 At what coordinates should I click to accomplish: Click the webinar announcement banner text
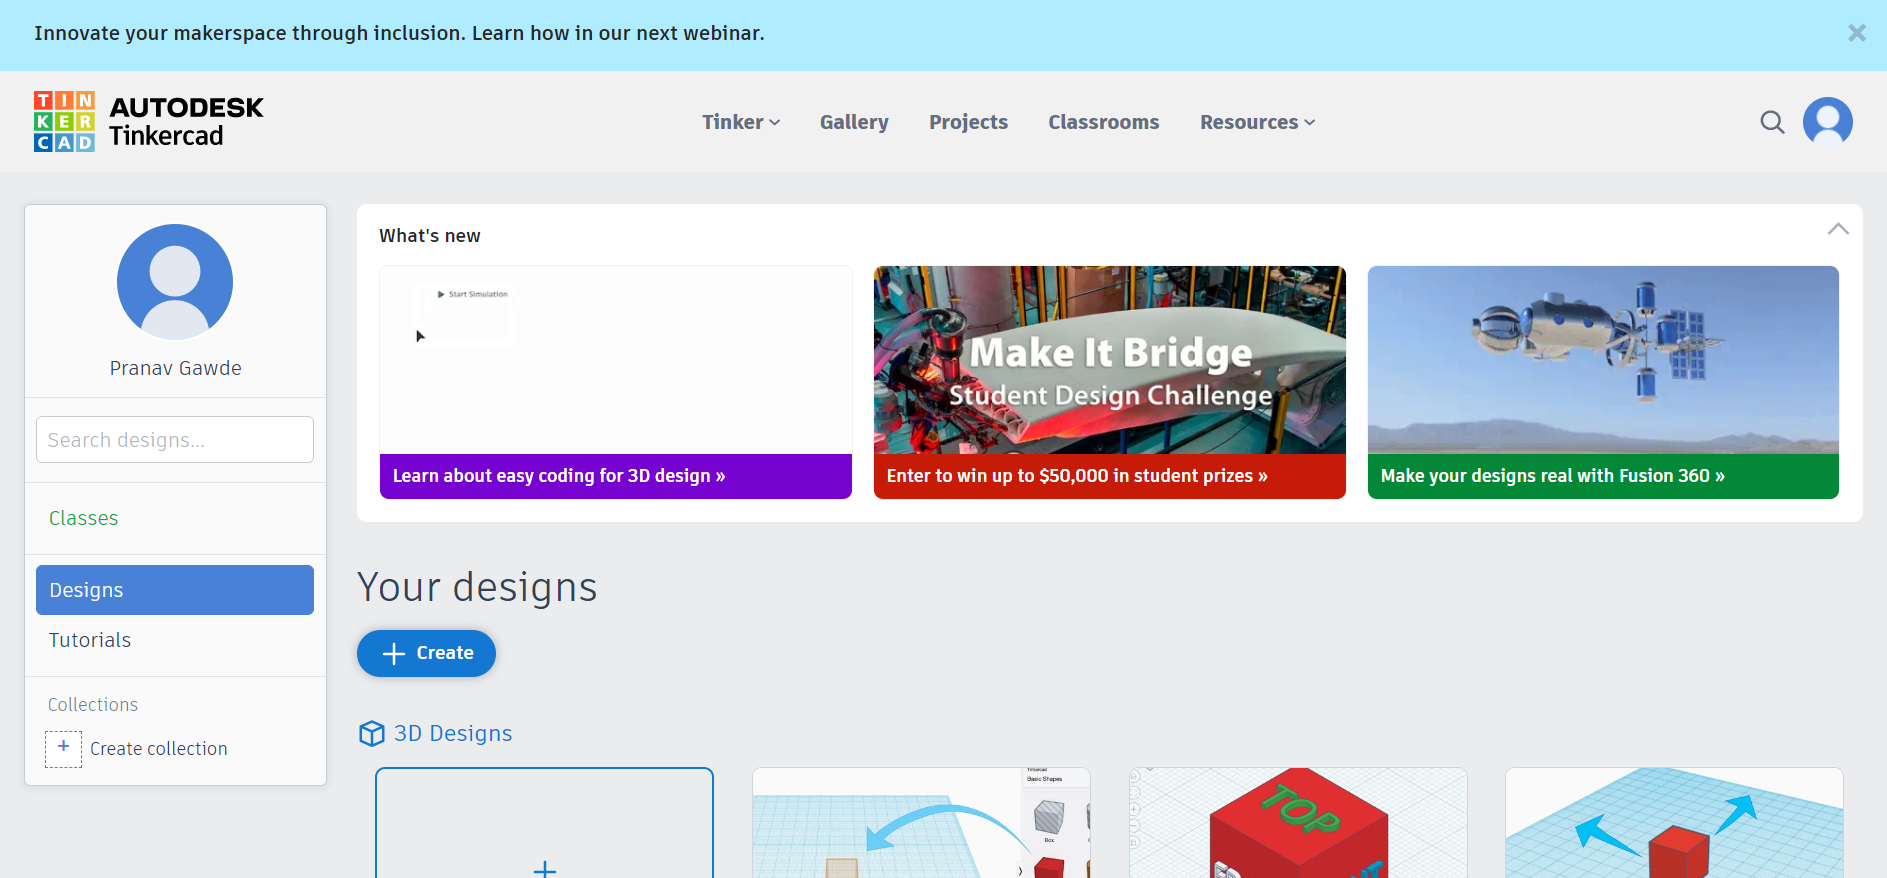point(399,33)
